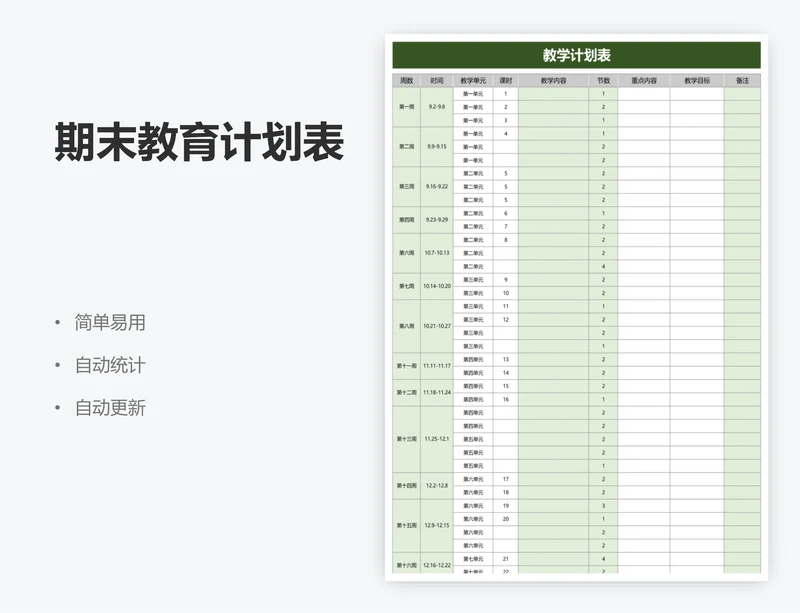Select the 备注 column header
Viewport: 800px width, 613px height.
[x=742, y=81]
